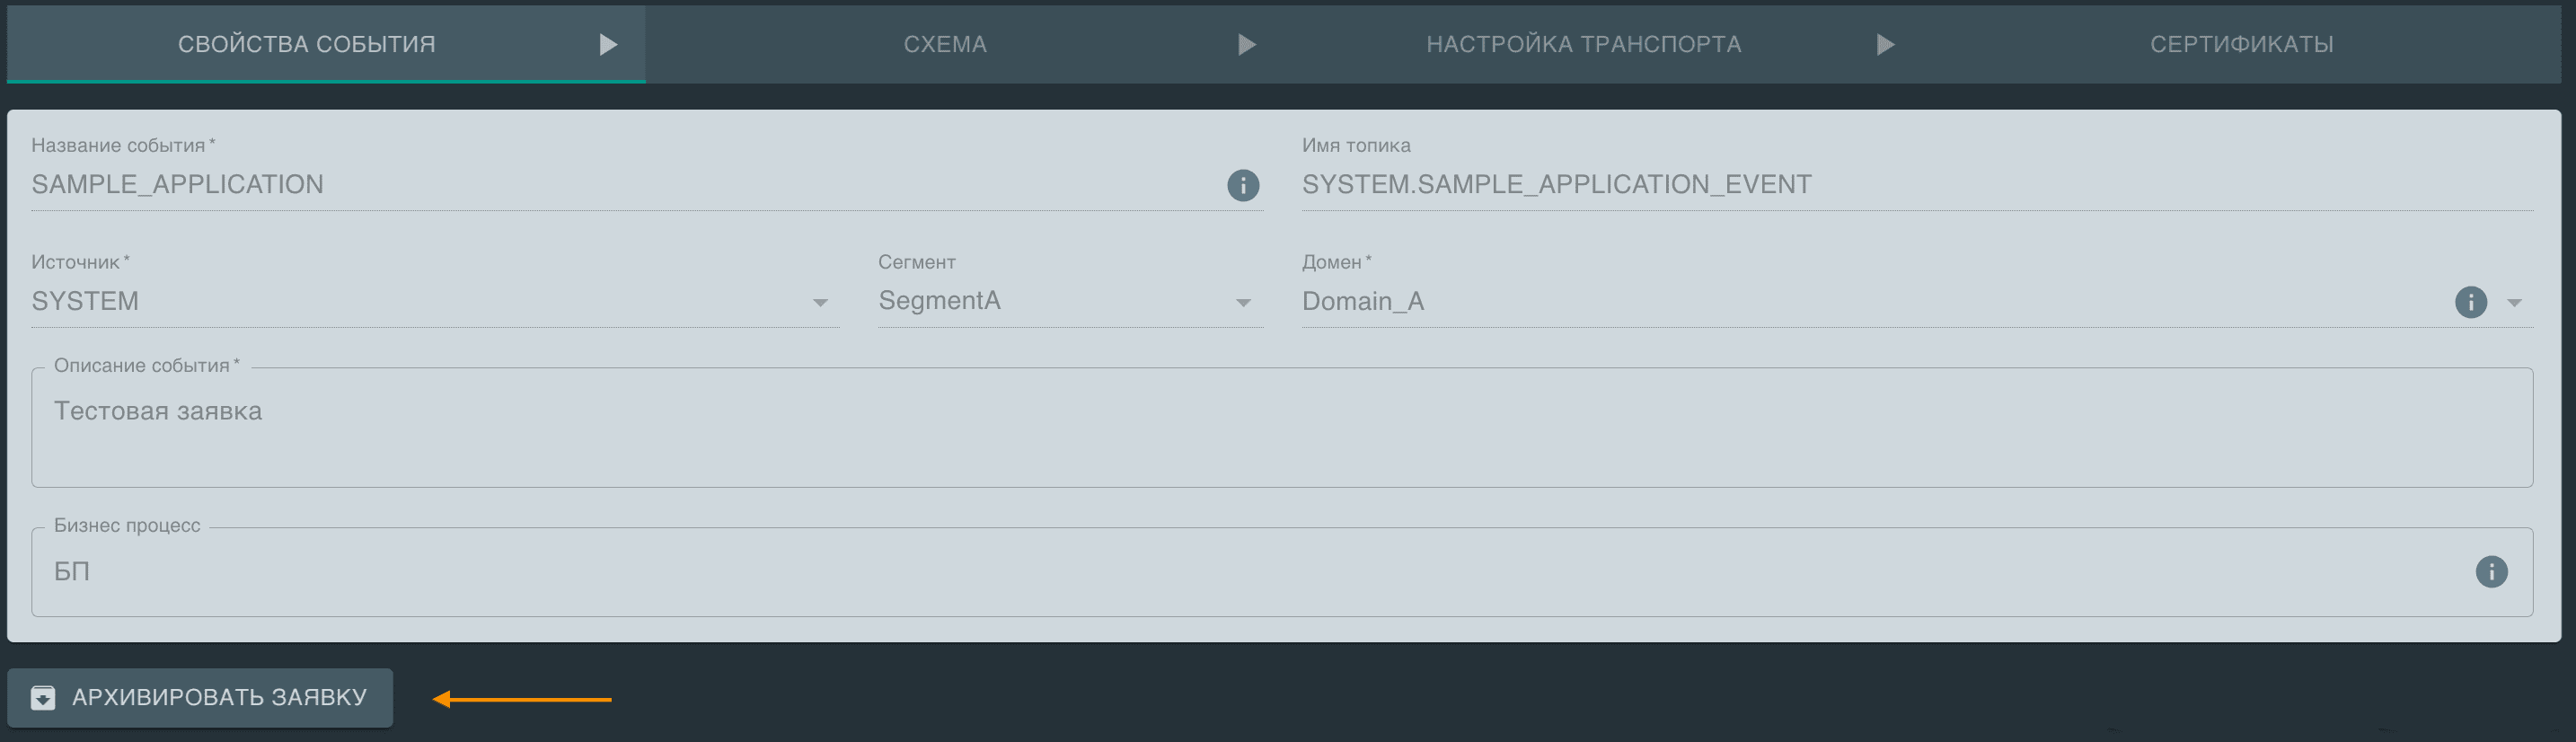Click arrow icon after СХЕМА tab
Screen dimensions: 2576x742
point(1246,45)
